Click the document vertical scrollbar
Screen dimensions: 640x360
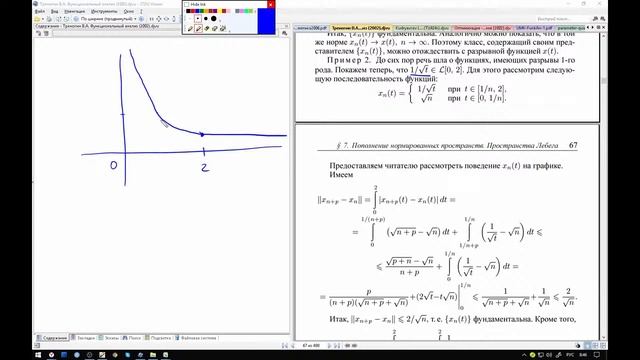coord(604,187)
